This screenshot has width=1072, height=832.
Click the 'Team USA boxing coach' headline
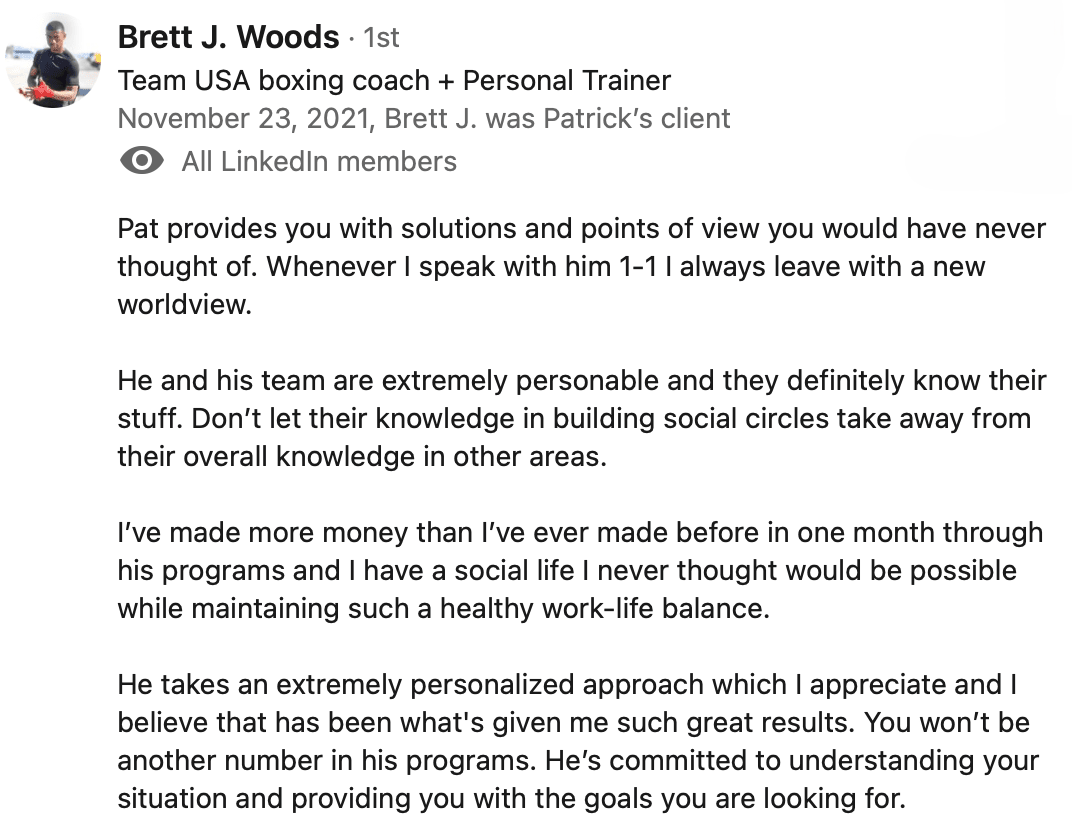point(273,81)
